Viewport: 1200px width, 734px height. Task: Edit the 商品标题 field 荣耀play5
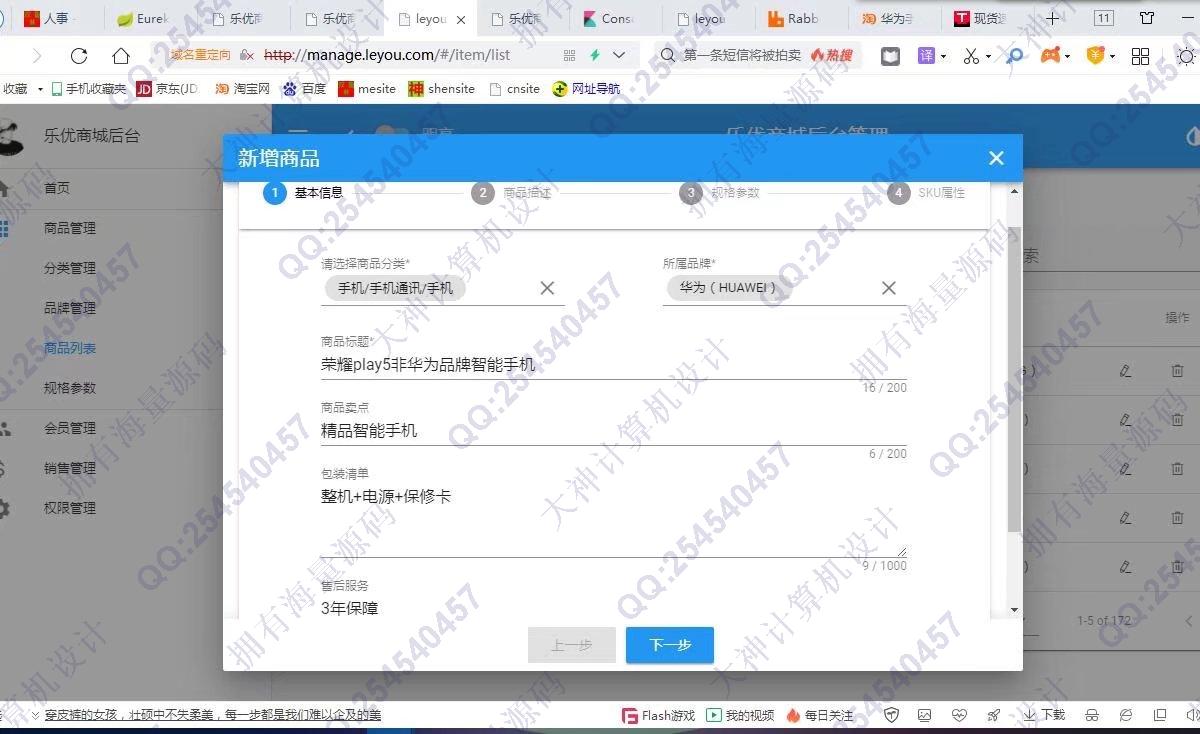click(x=613, y=365)
